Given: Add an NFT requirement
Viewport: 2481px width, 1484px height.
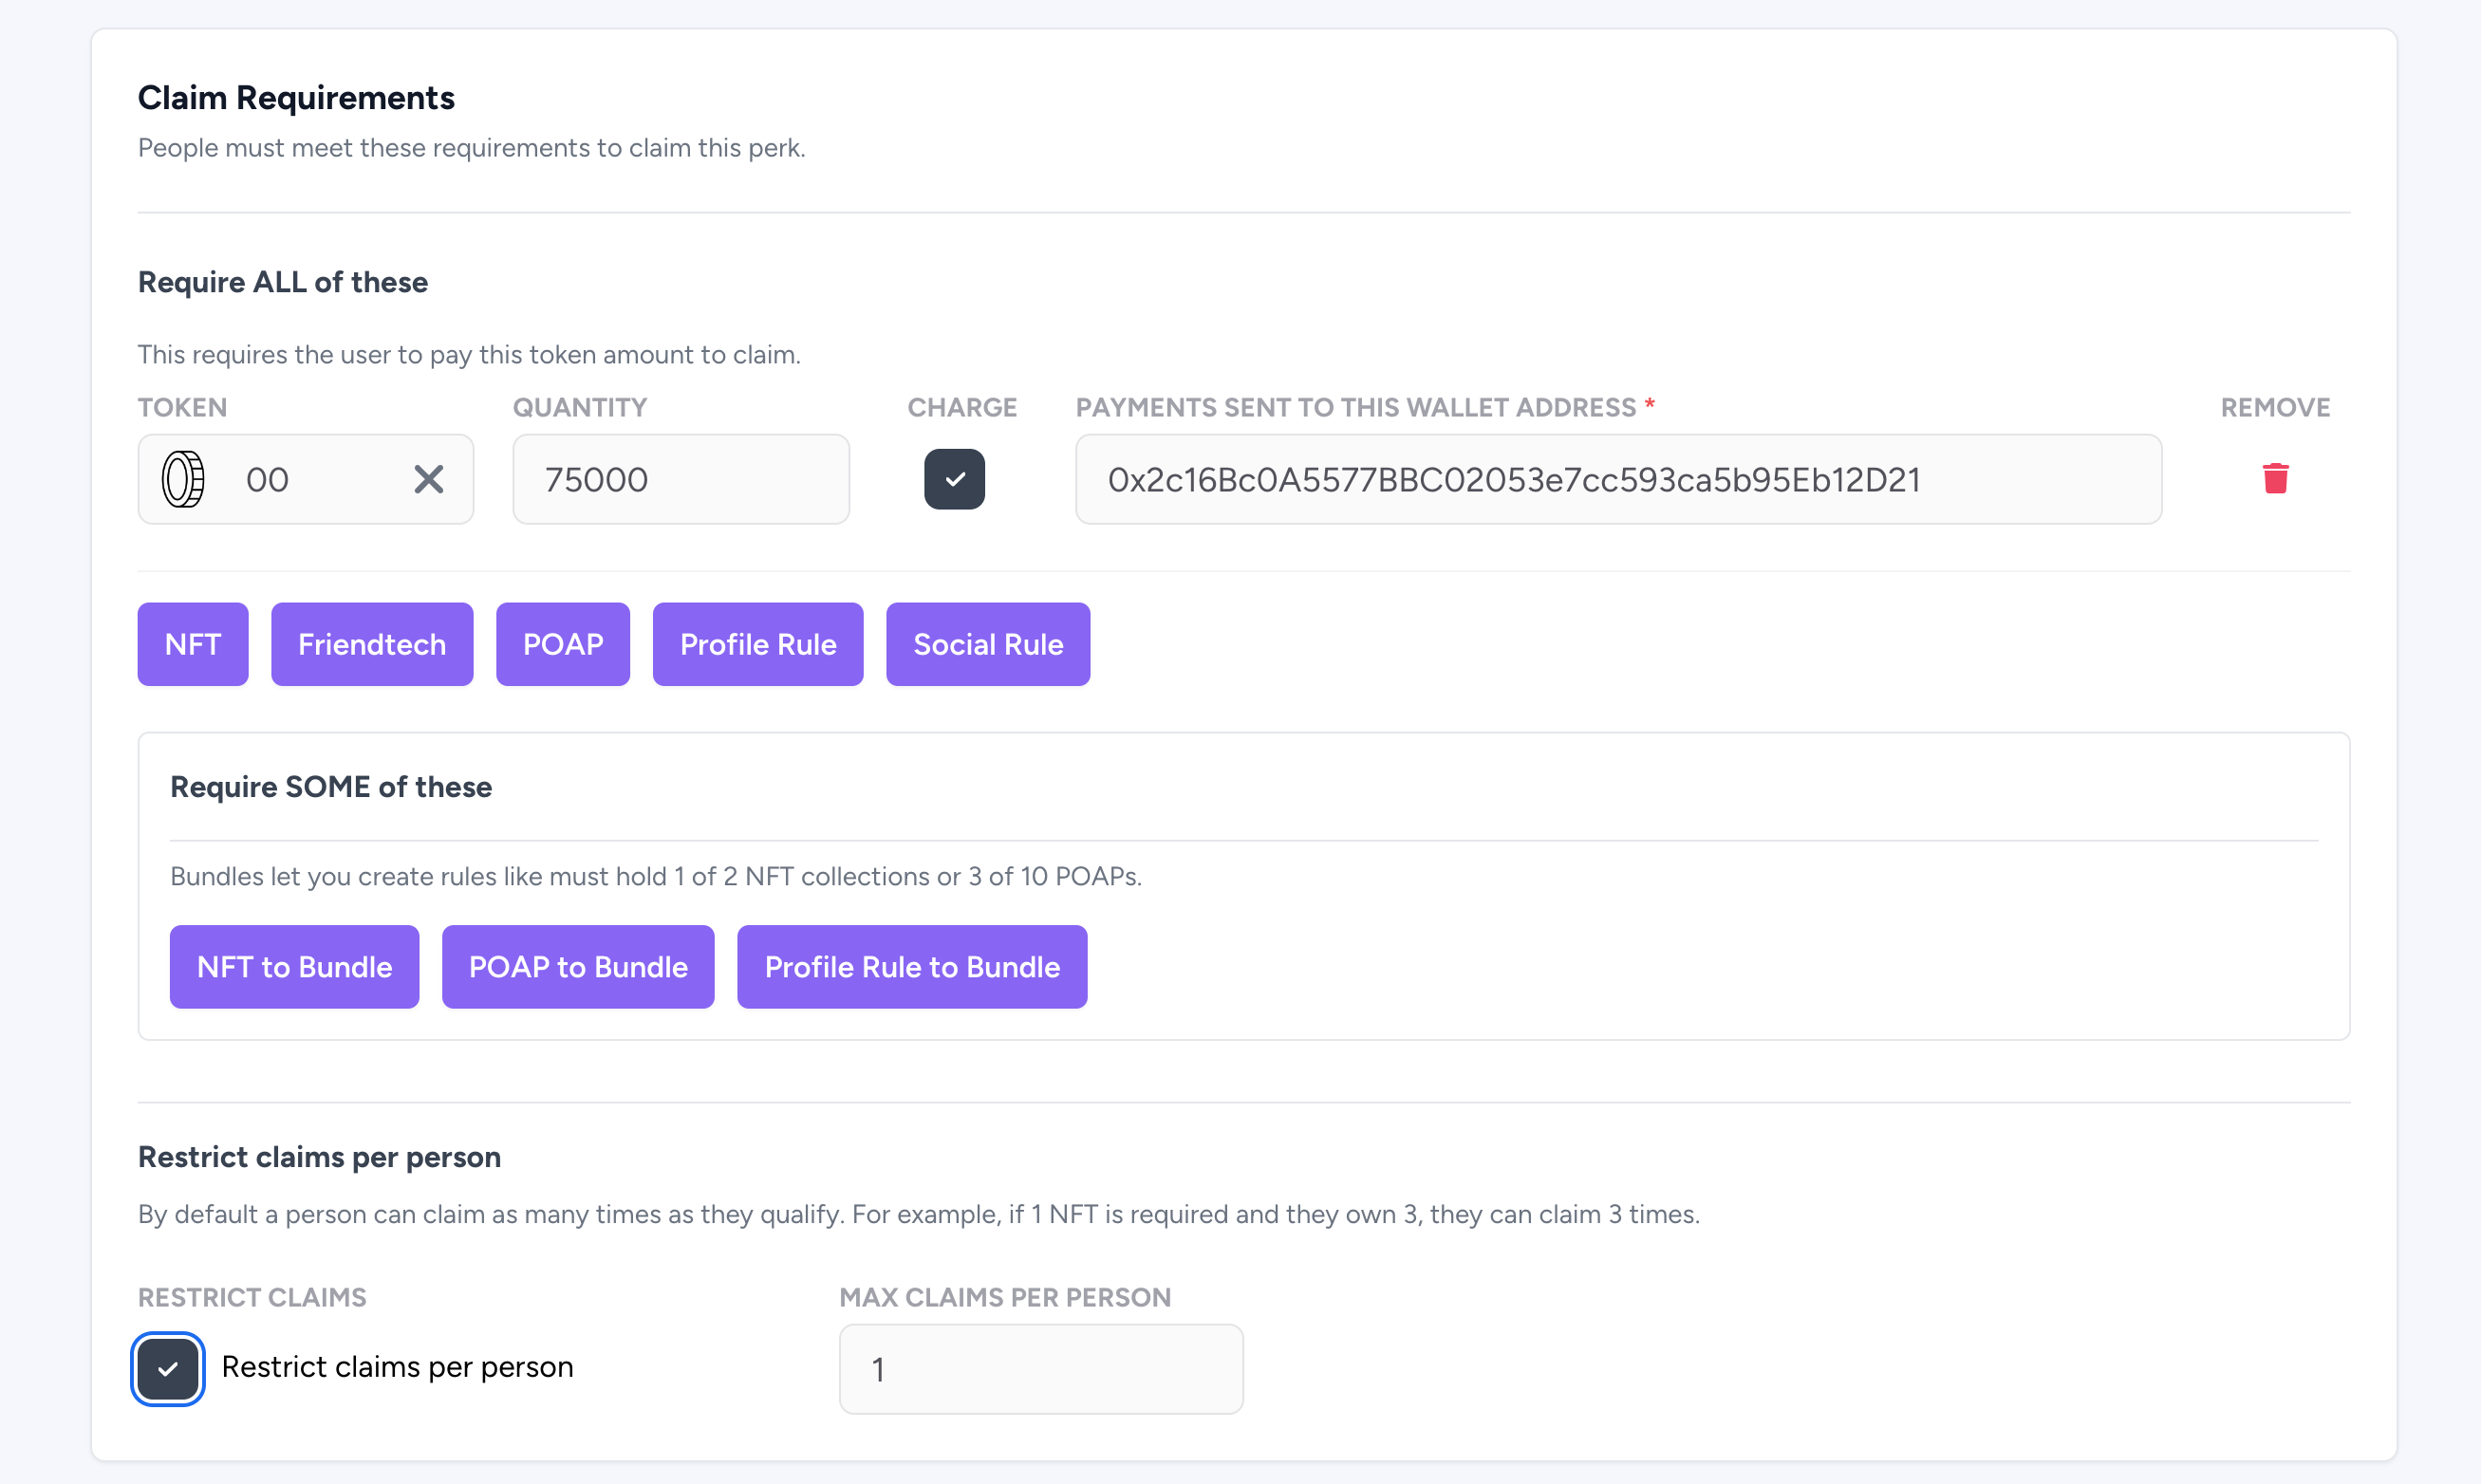Looking at the screenshot, I should click(x=193, y=644).
